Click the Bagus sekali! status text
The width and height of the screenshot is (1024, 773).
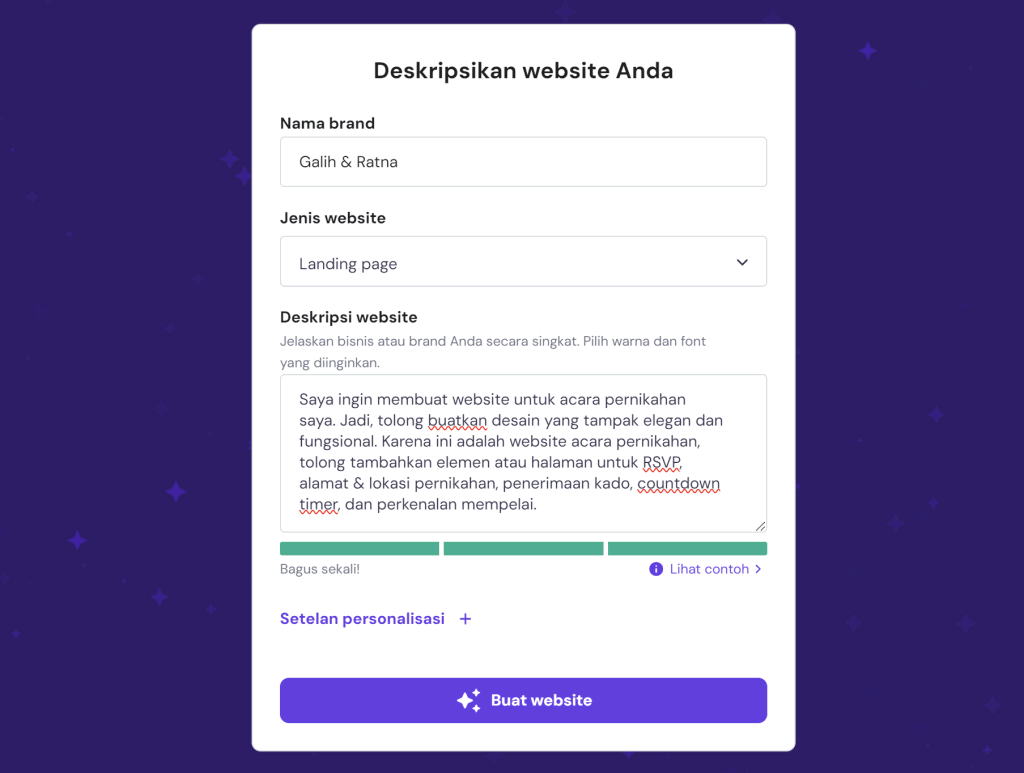(319, 569)
